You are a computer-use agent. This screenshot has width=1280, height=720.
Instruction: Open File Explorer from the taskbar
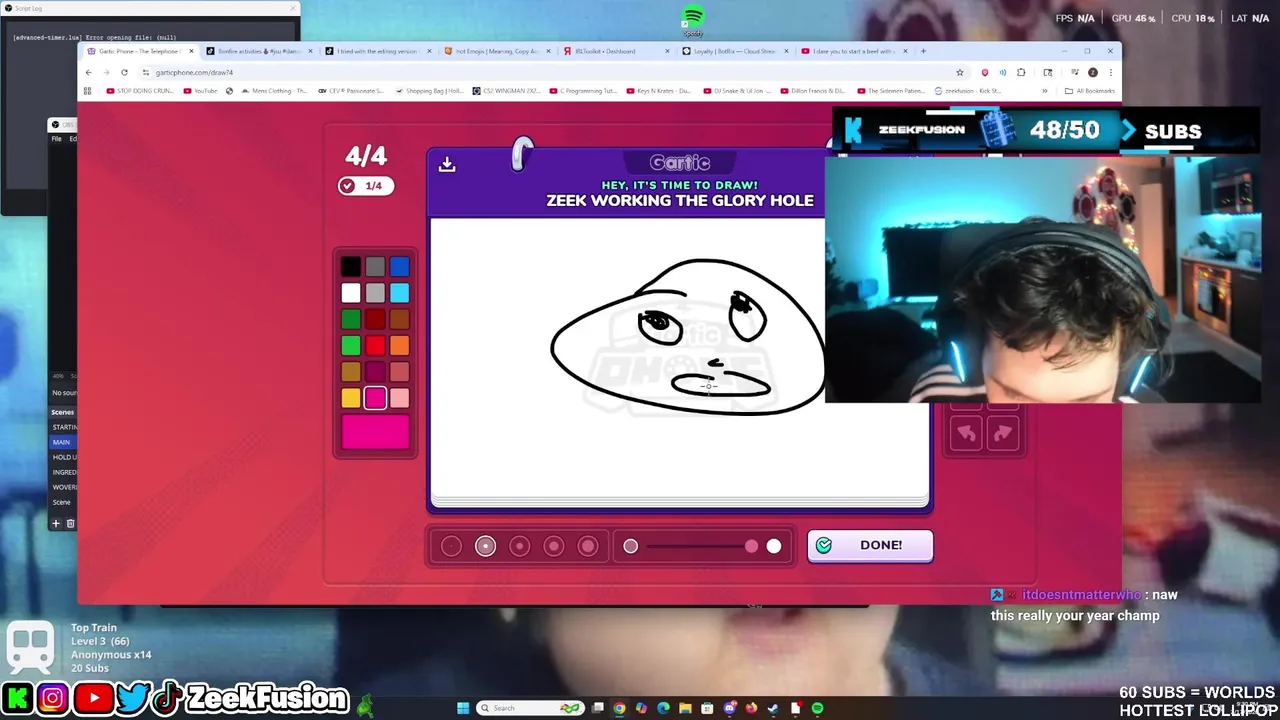tap(685, 708)
